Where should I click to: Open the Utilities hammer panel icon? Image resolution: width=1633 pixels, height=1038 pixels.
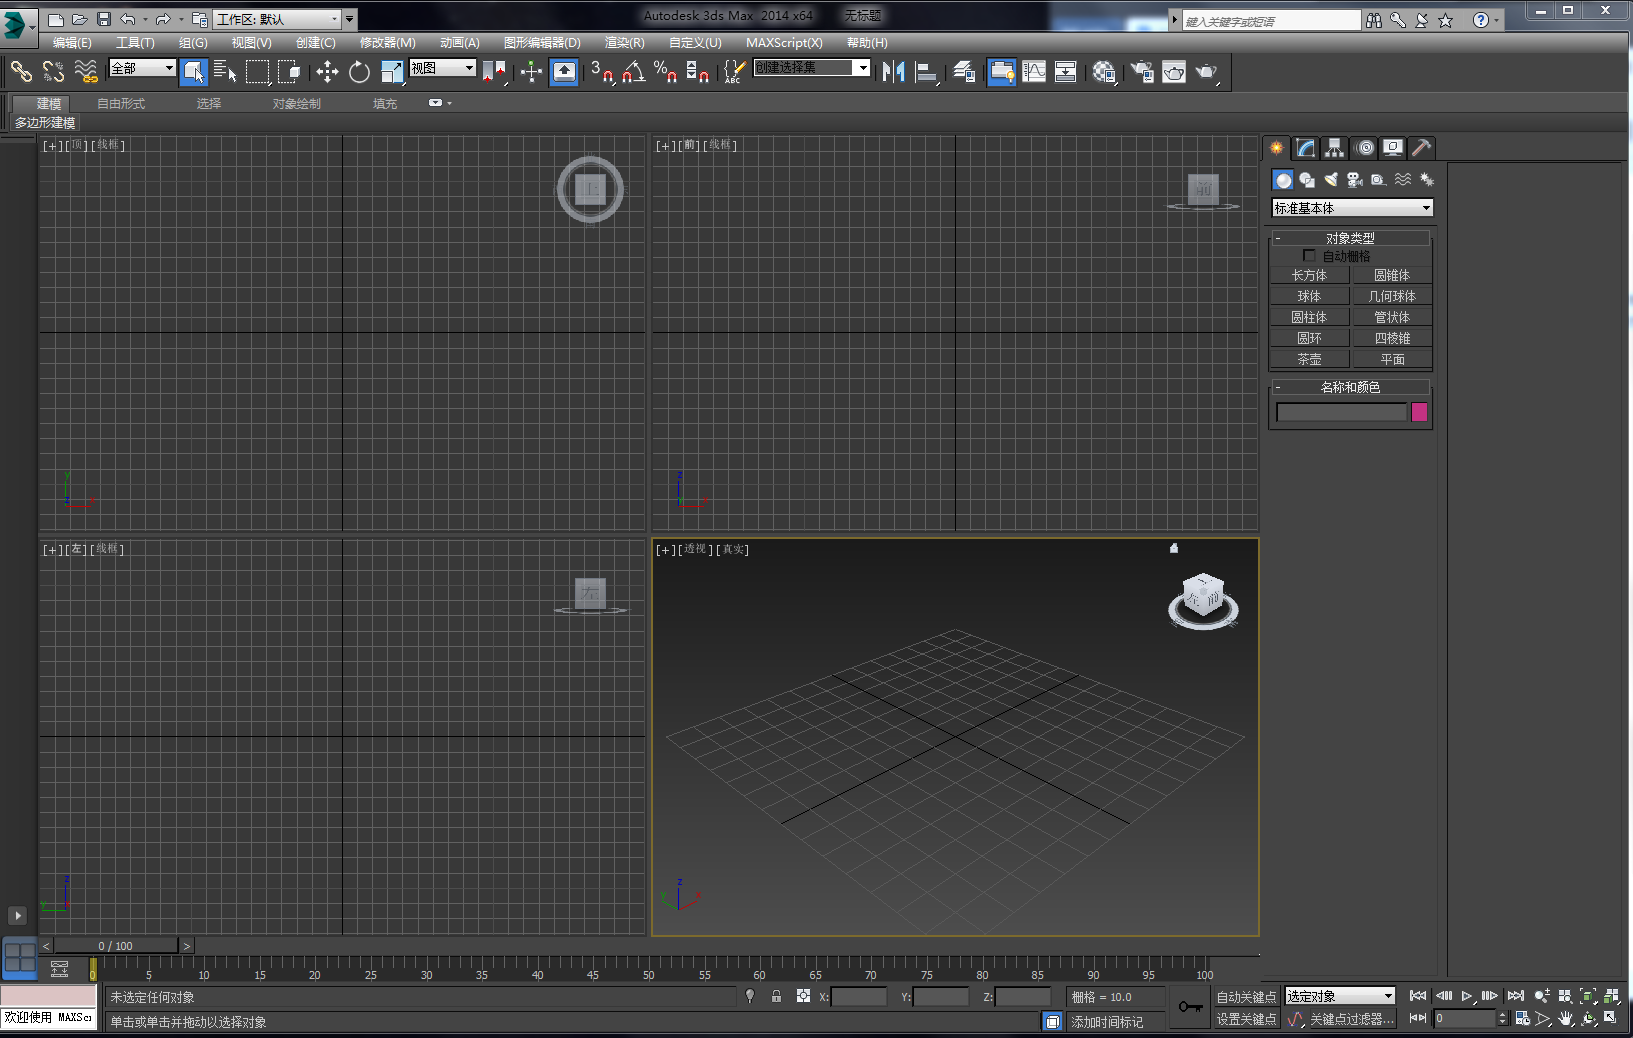click(x=1421, y=148)
